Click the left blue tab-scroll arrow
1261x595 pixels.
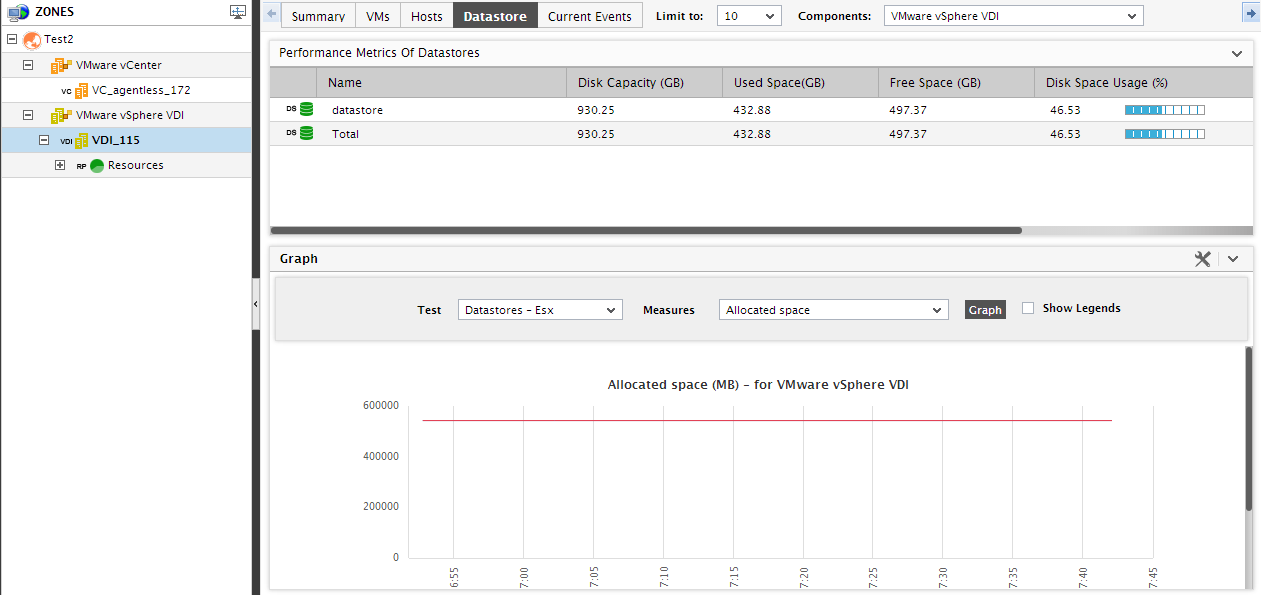tap(271, 14)
